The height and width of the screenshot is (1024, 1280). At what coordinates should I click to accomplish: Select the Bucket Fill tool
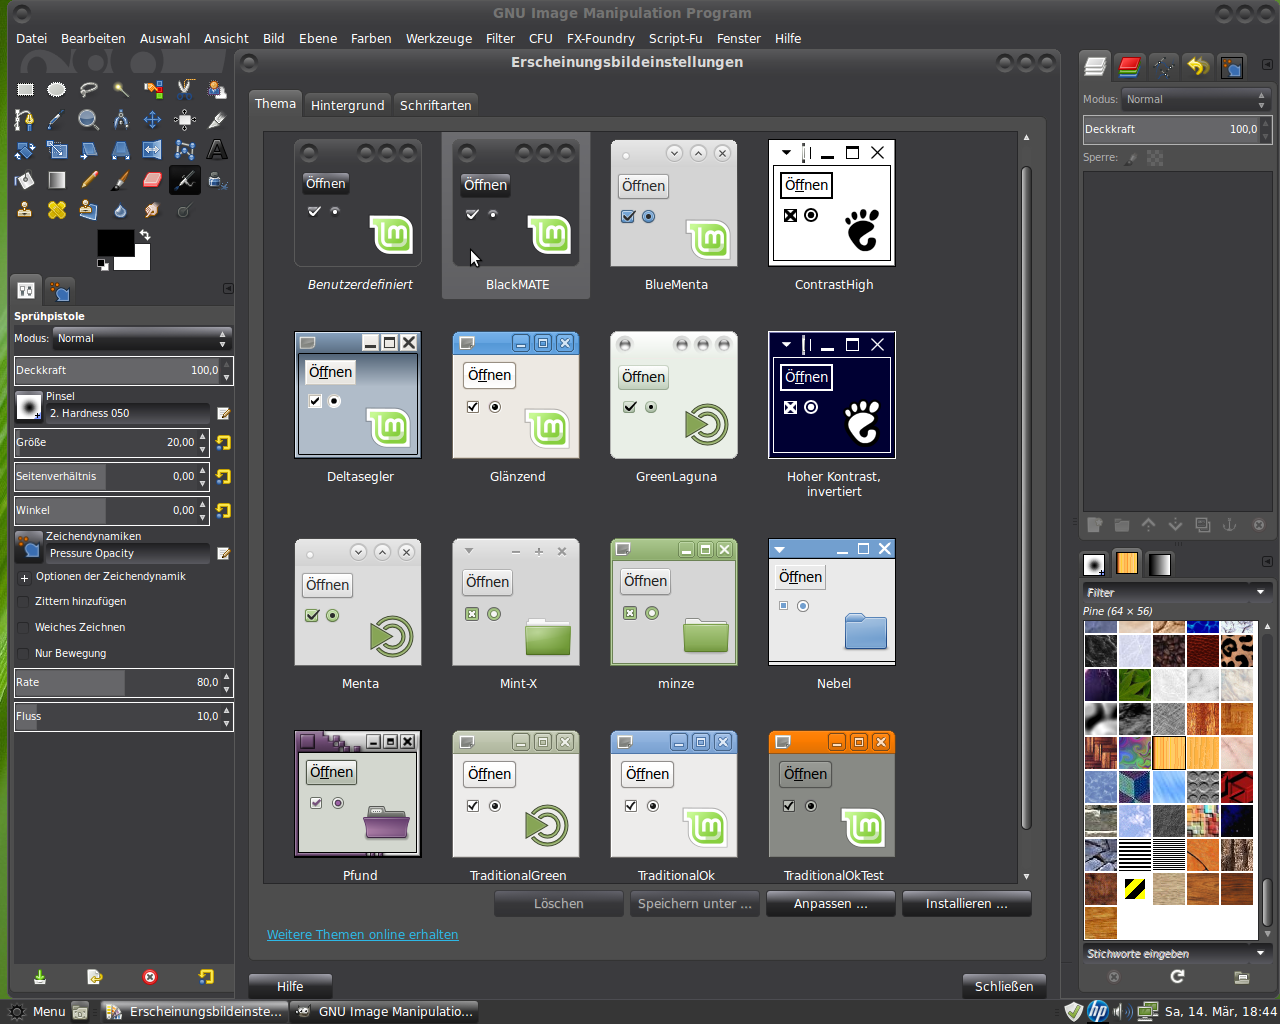pos(25,181)
